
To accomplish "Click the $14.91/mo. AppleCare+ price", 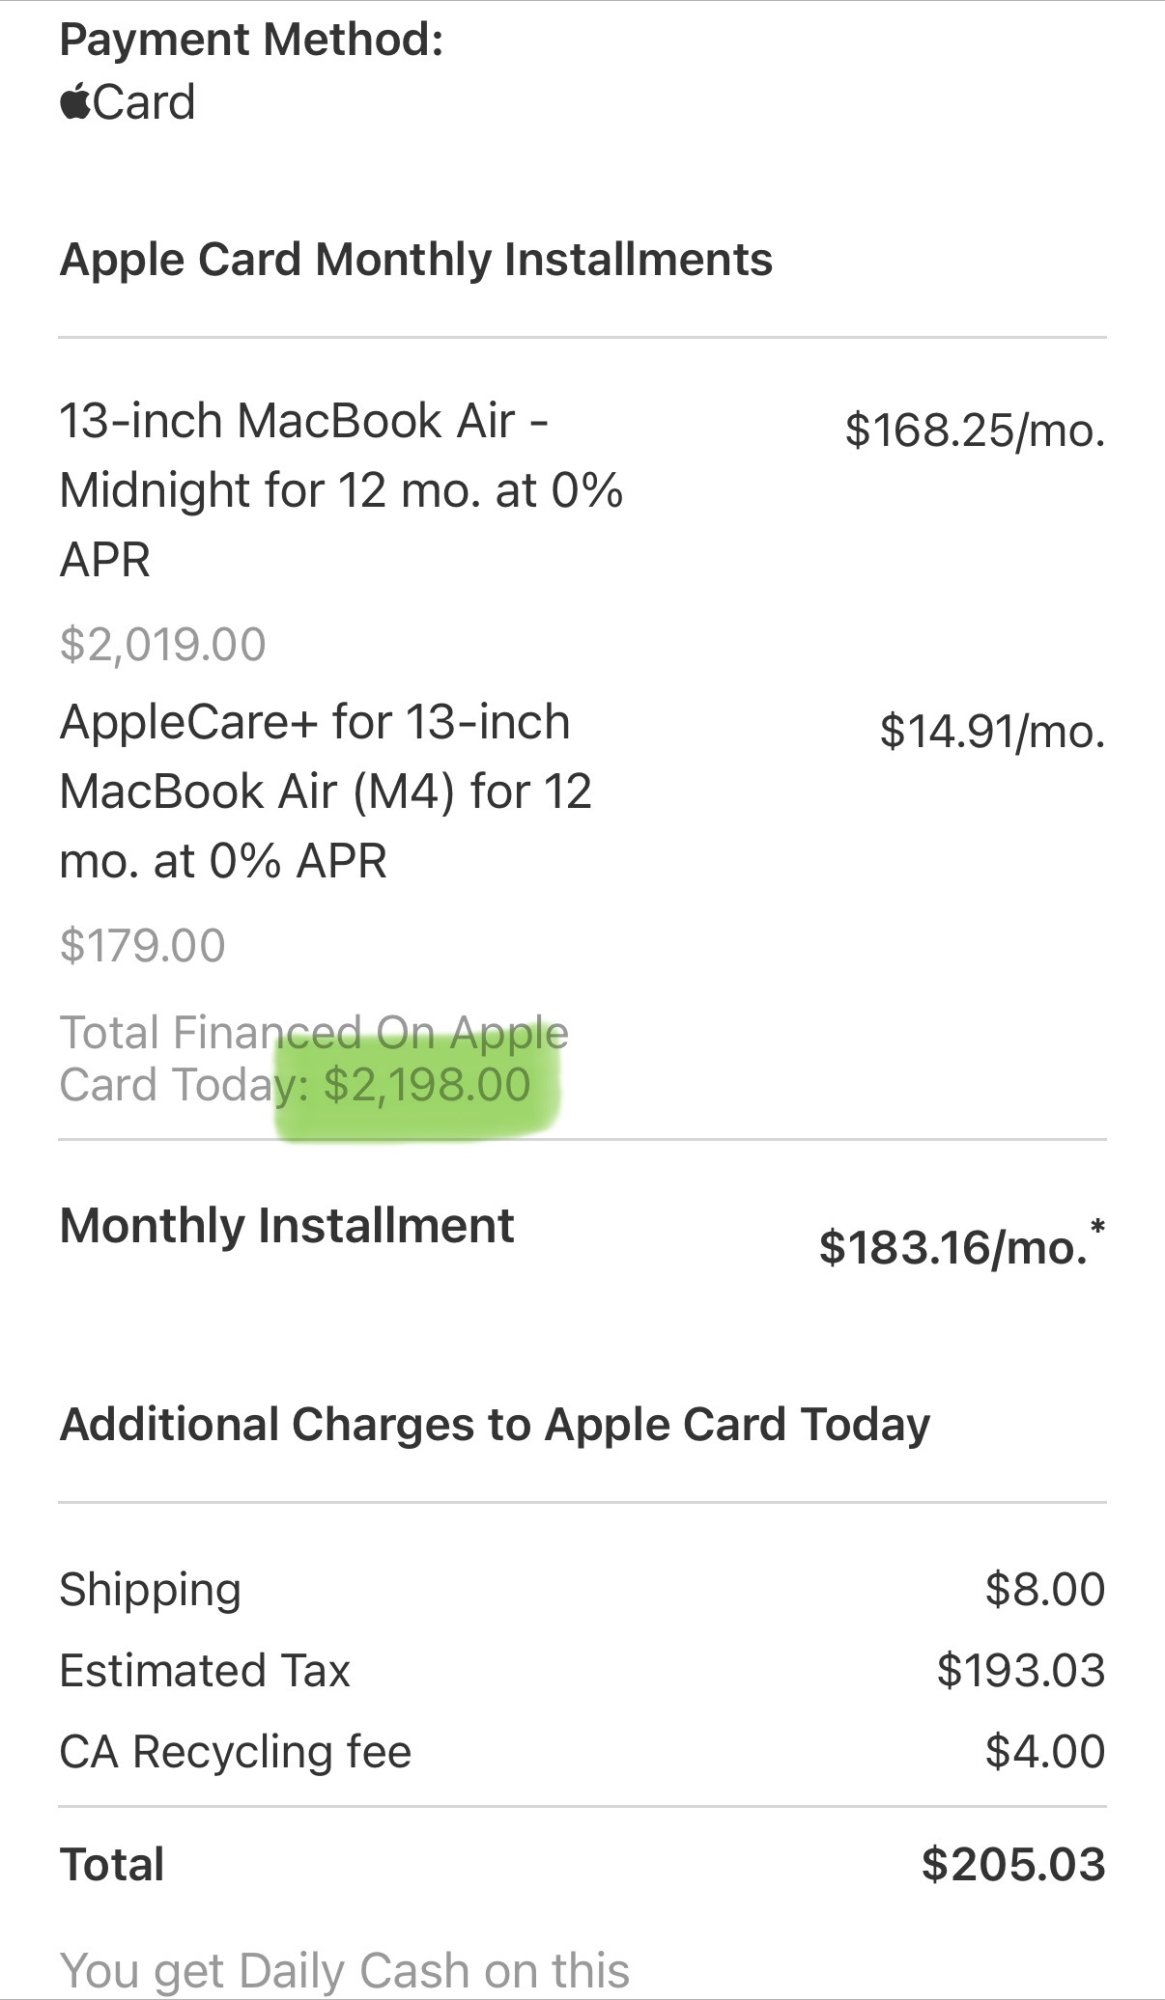I will [992, 731].
